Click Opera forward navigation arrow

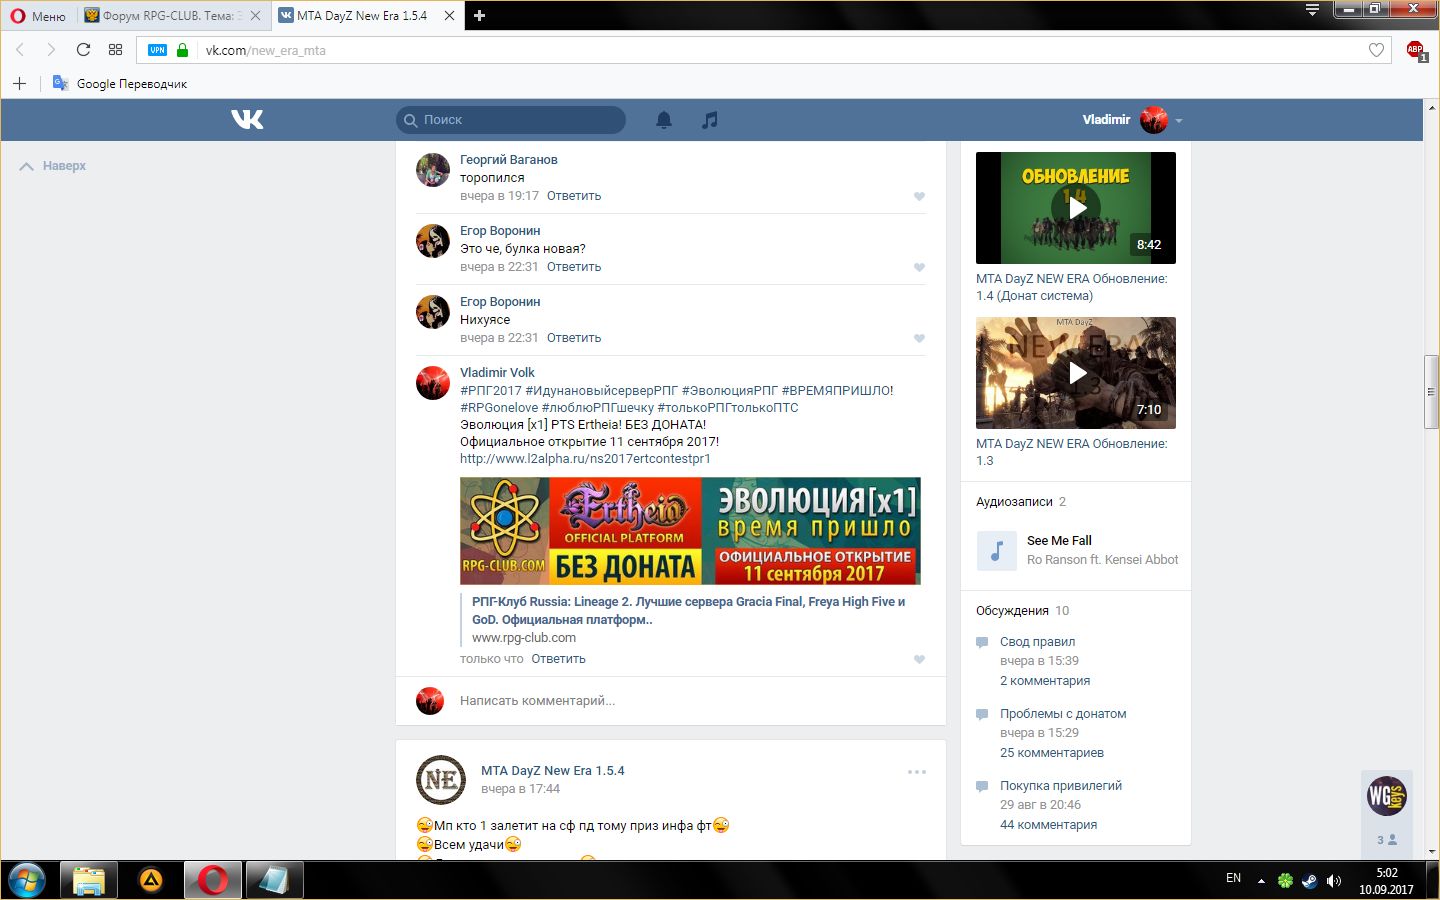point(51,50)
